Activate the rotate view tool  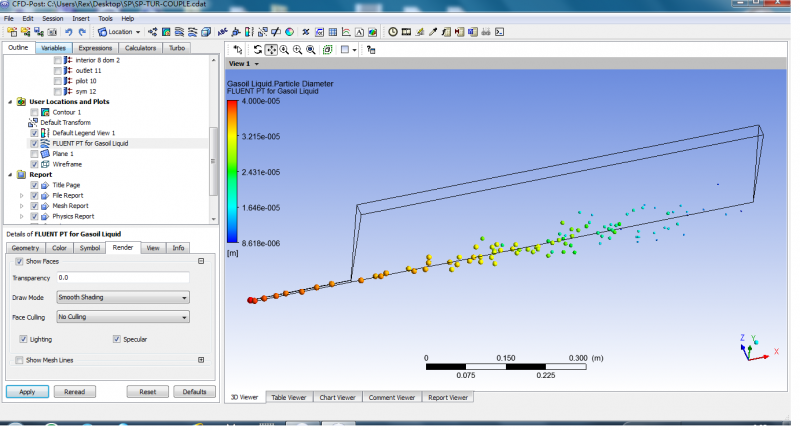[258, 49]
